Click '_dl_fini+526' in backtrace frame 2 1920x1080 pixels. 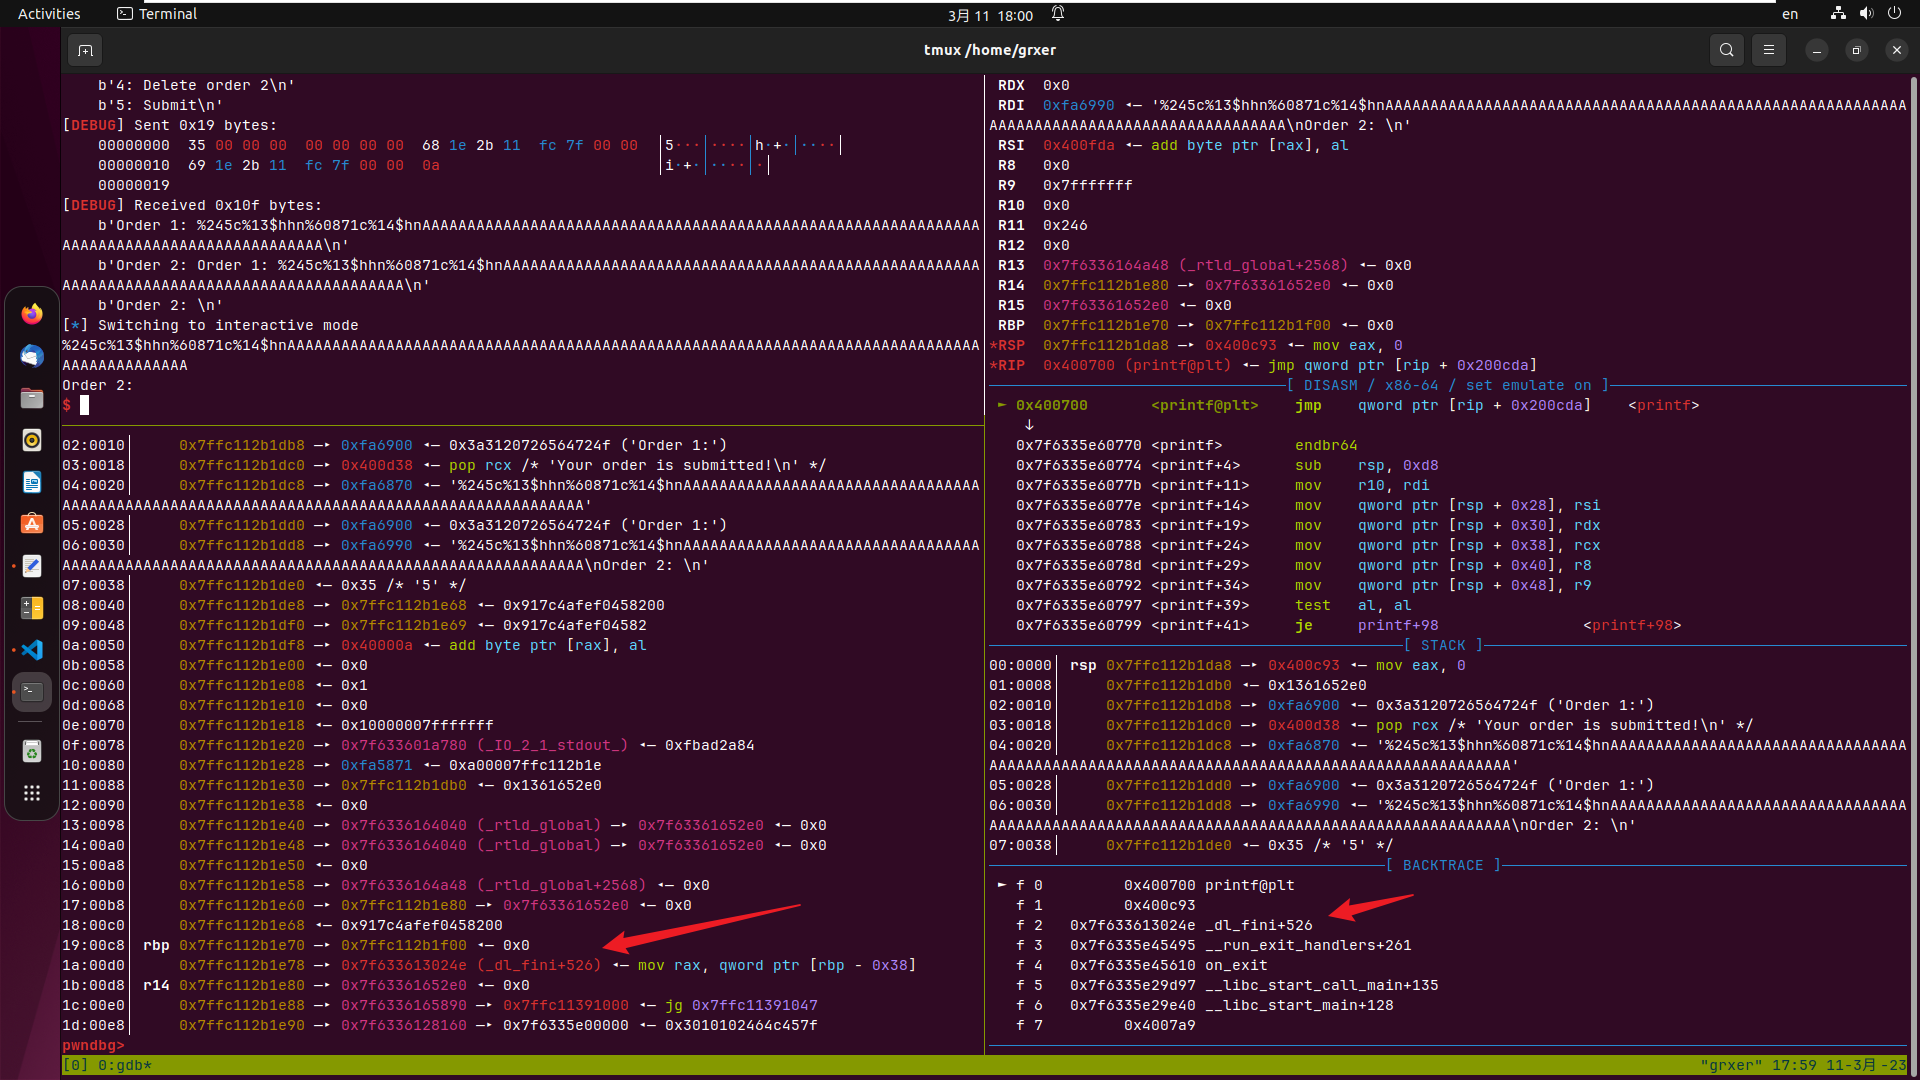(x=1259, y=925)
